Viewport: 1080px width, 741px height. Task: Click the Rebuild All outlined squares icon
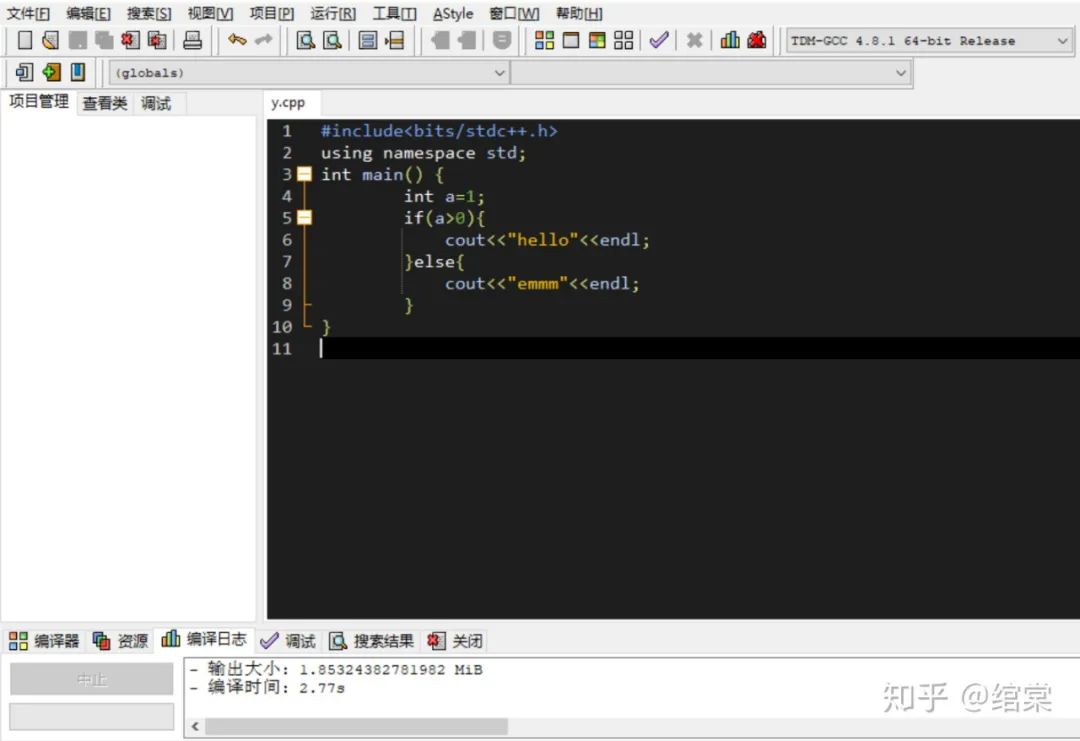(x=623, y=40)
